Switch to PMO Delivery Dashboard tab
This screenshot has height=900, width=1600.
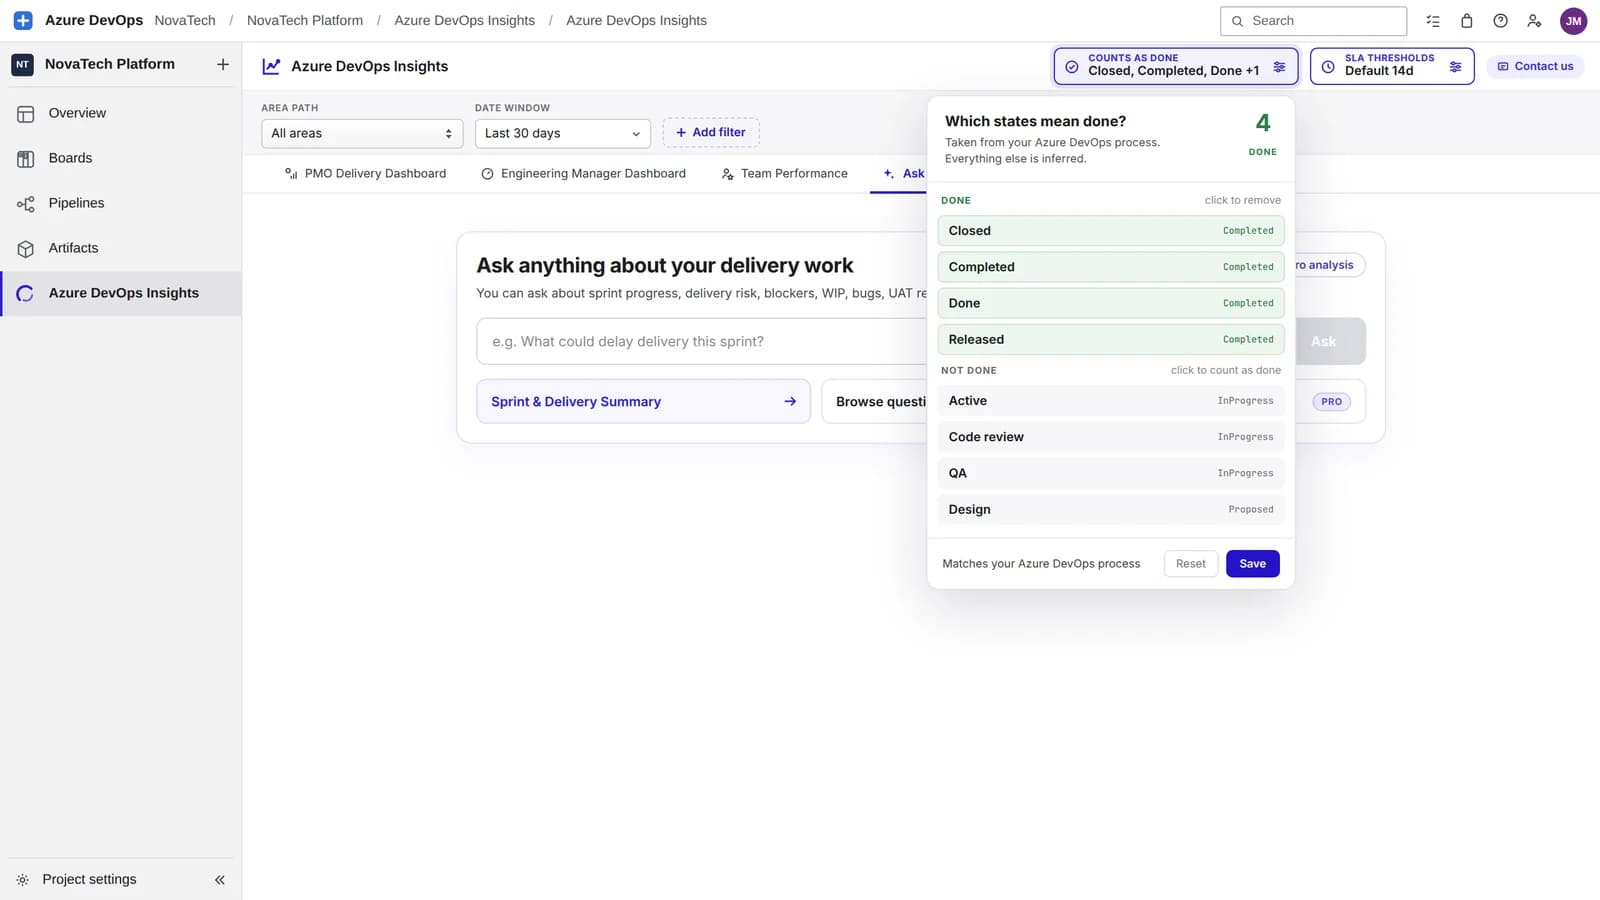365,174
